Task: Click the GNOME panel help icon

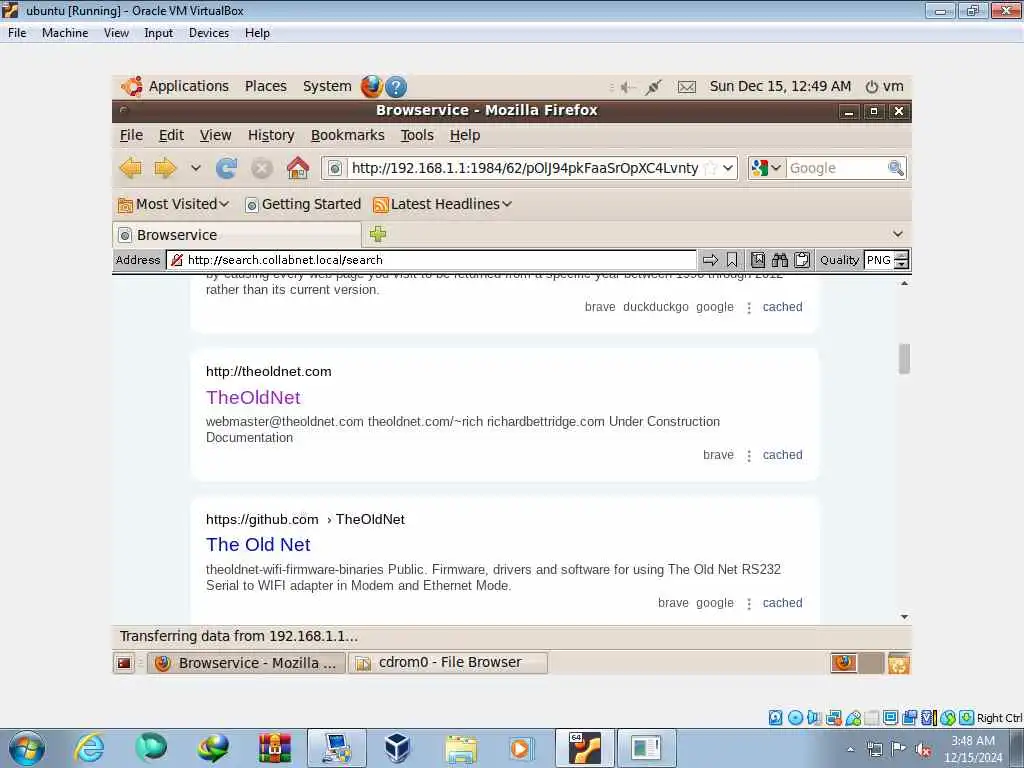Action: coord(396,86)
